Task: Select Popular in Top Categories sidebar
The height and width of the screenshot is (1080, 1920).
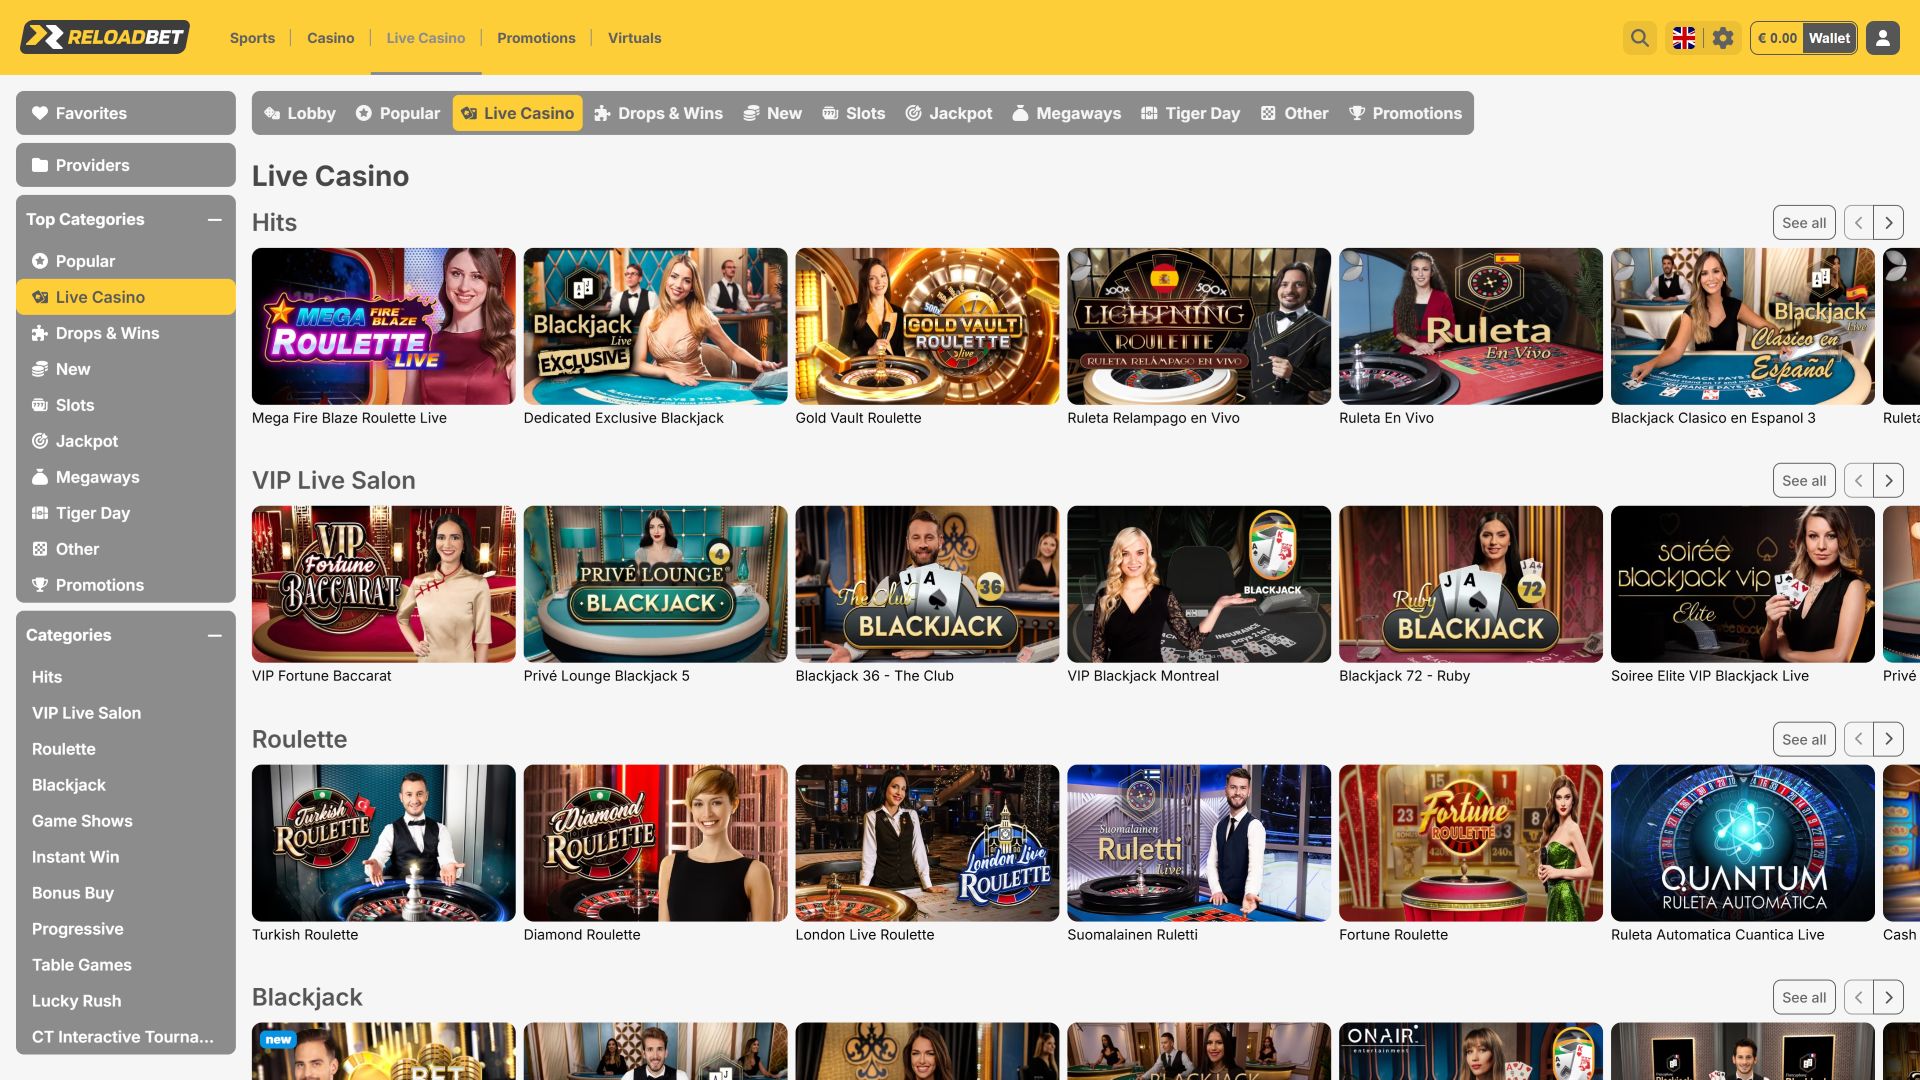Action: tap(126, 261)
